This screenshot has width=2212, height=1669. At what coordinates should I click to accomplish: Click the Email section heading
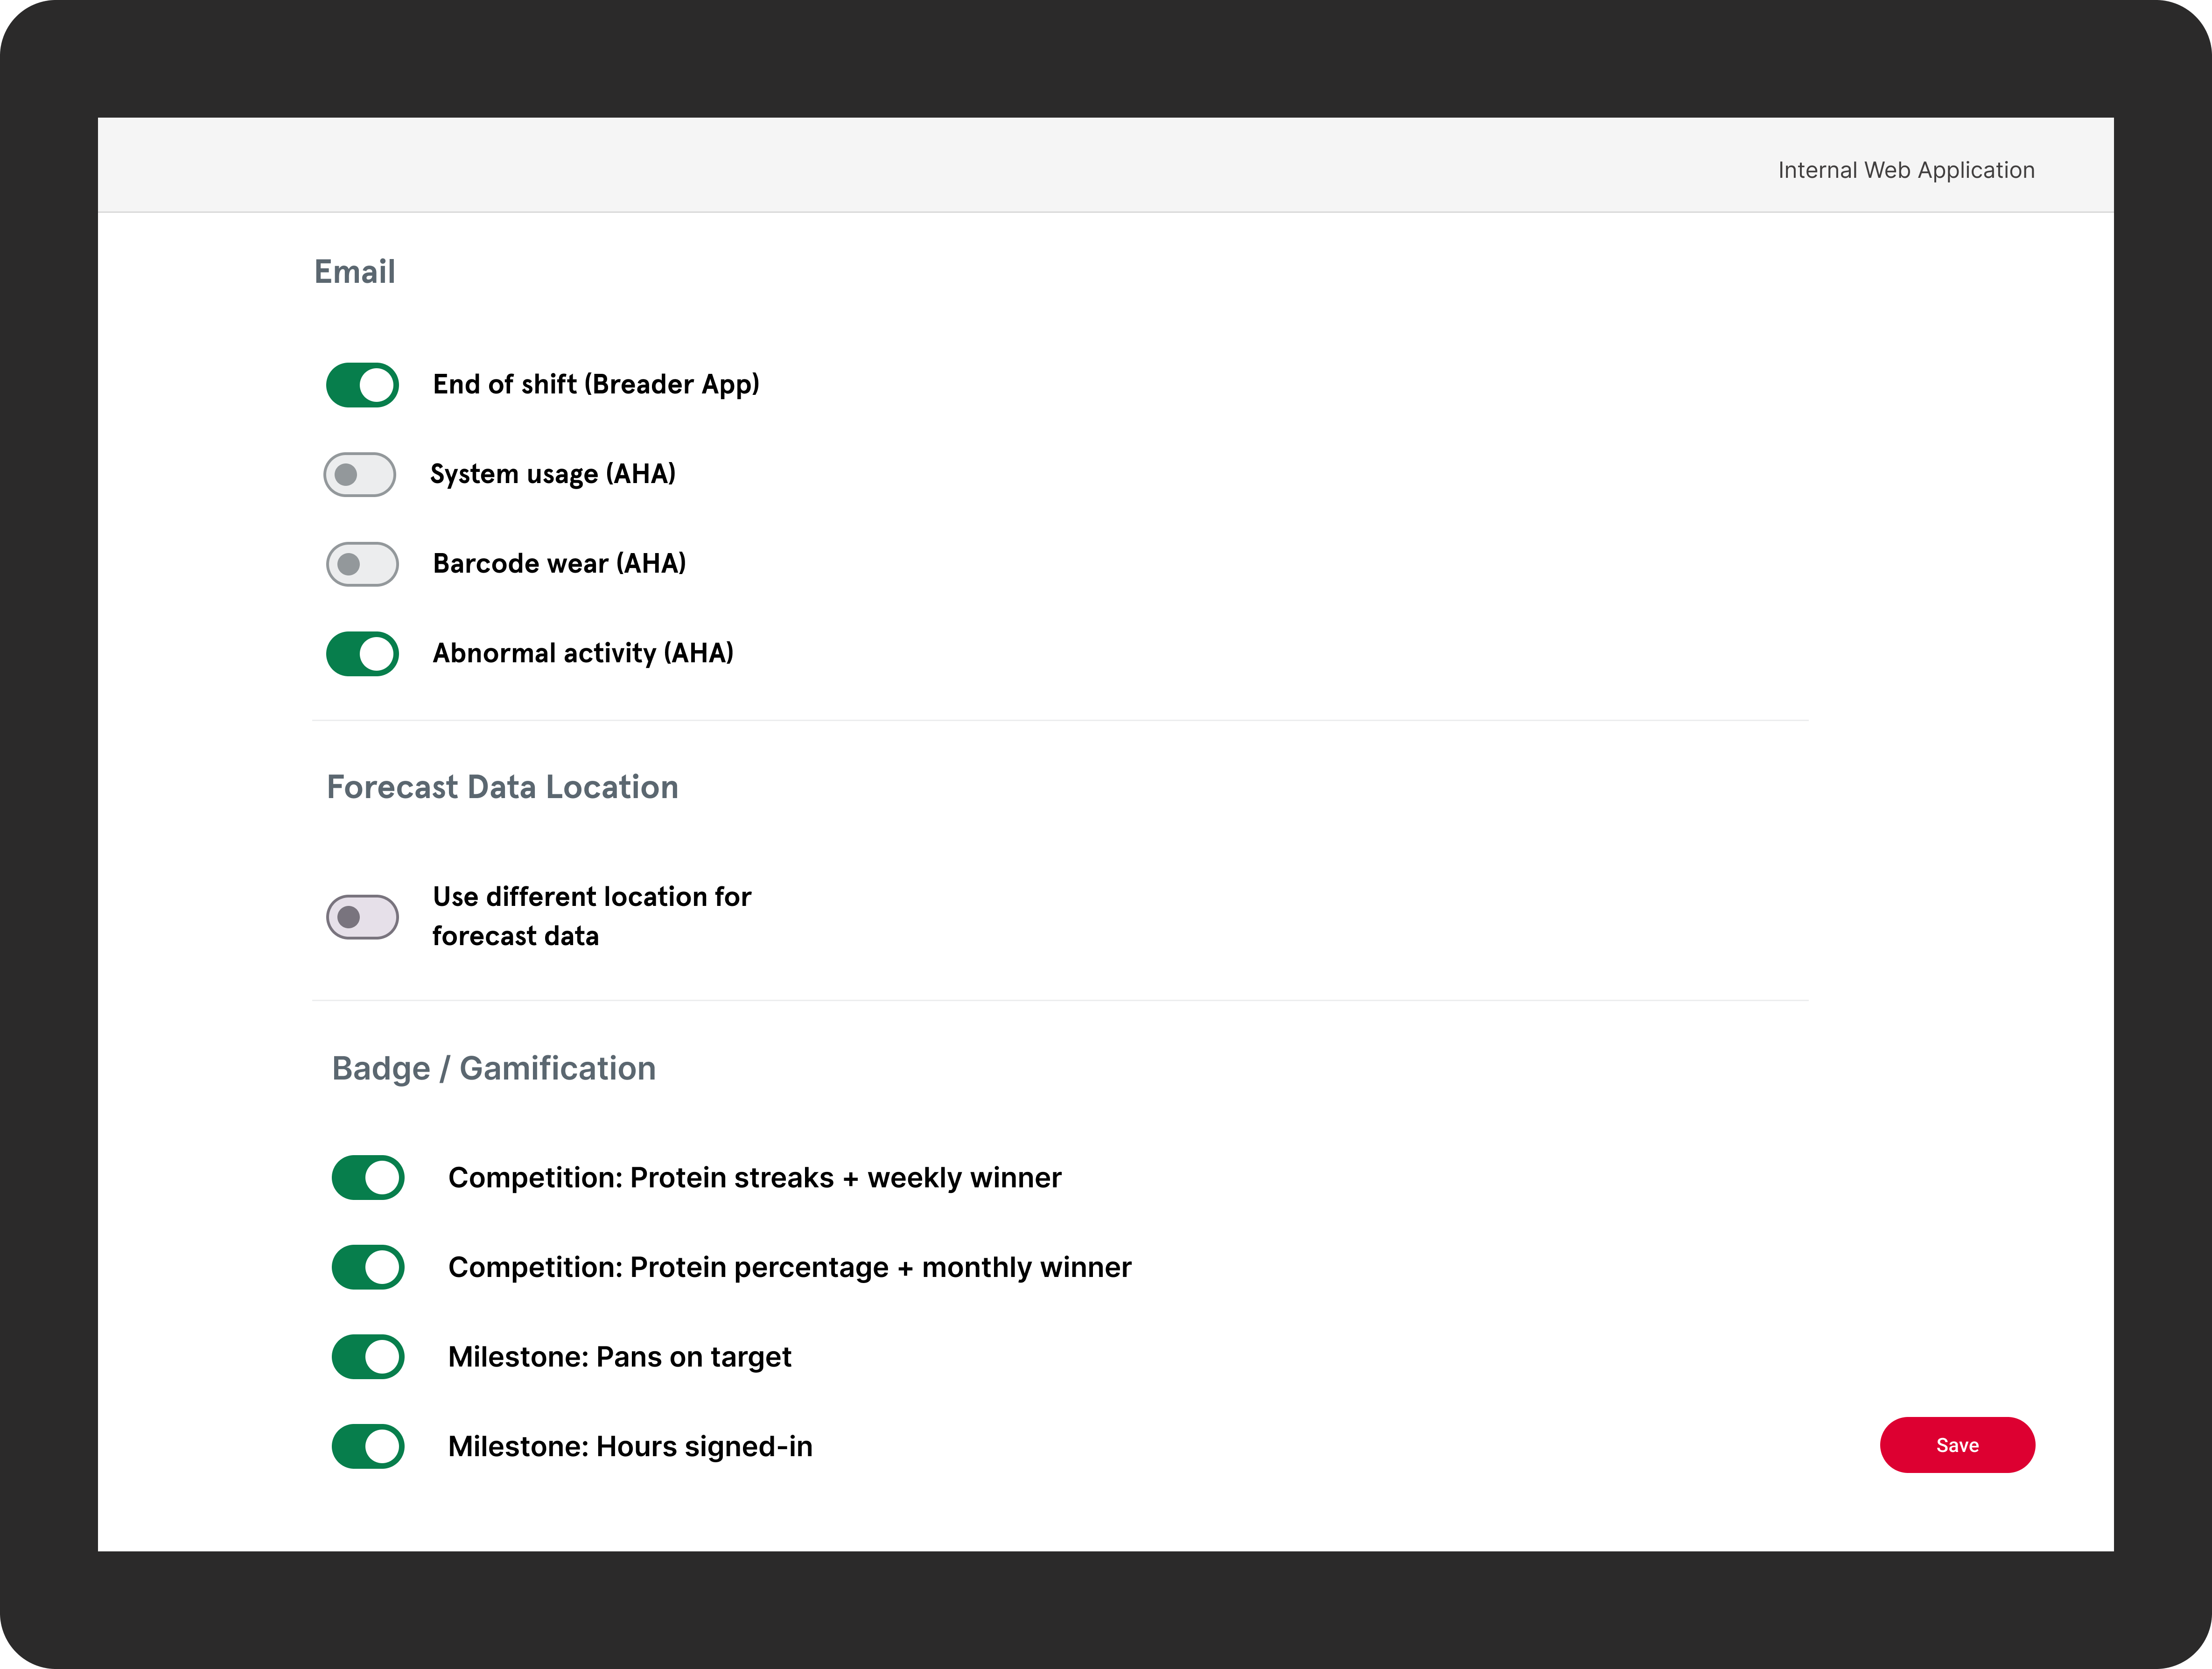tap(355, 272)
